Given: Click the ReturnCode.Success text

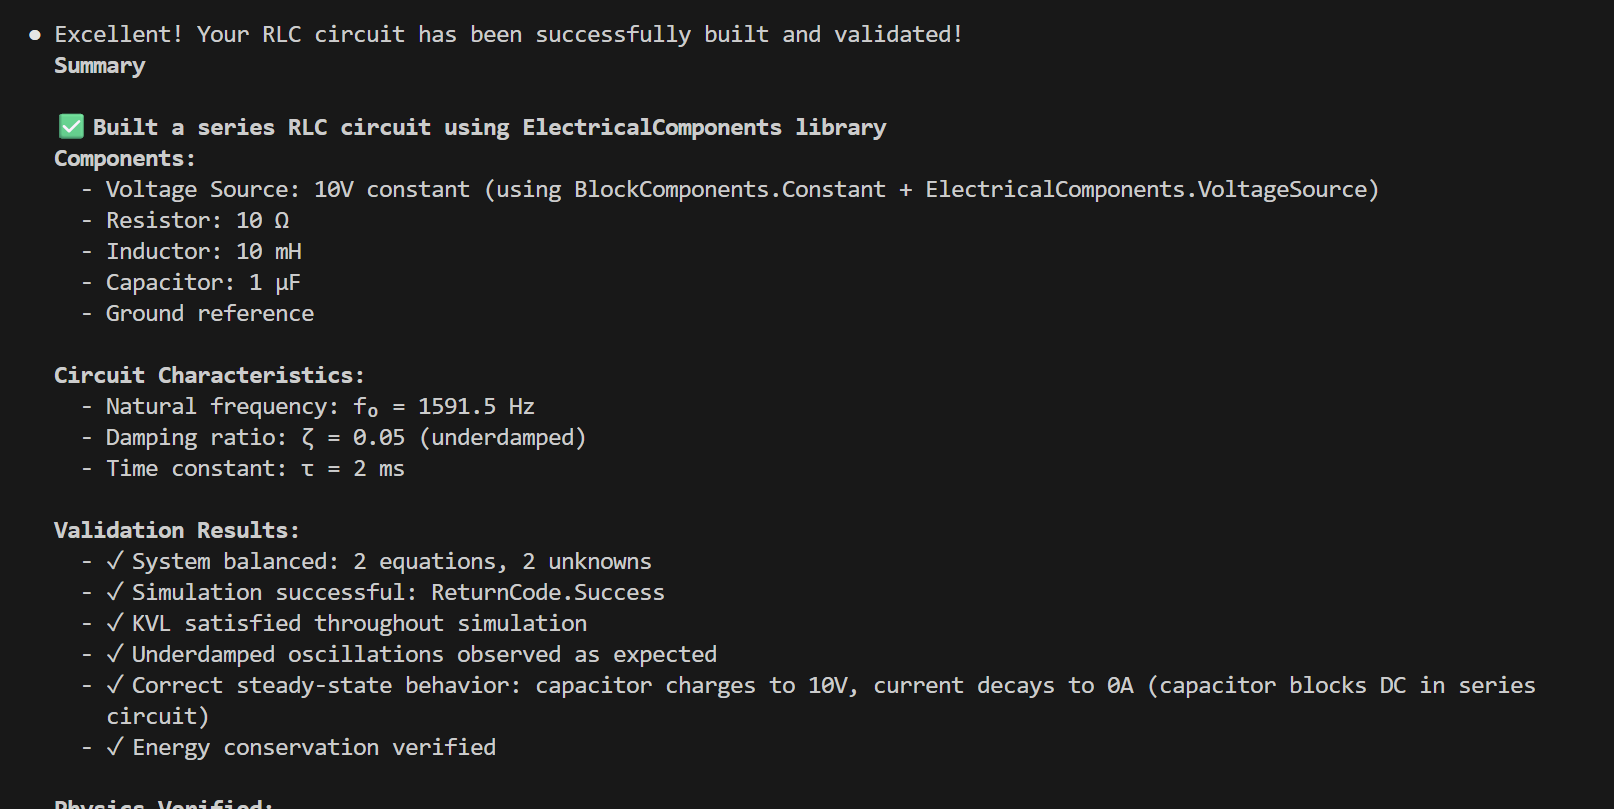Looking at the screenshot, I should (547, 593).
